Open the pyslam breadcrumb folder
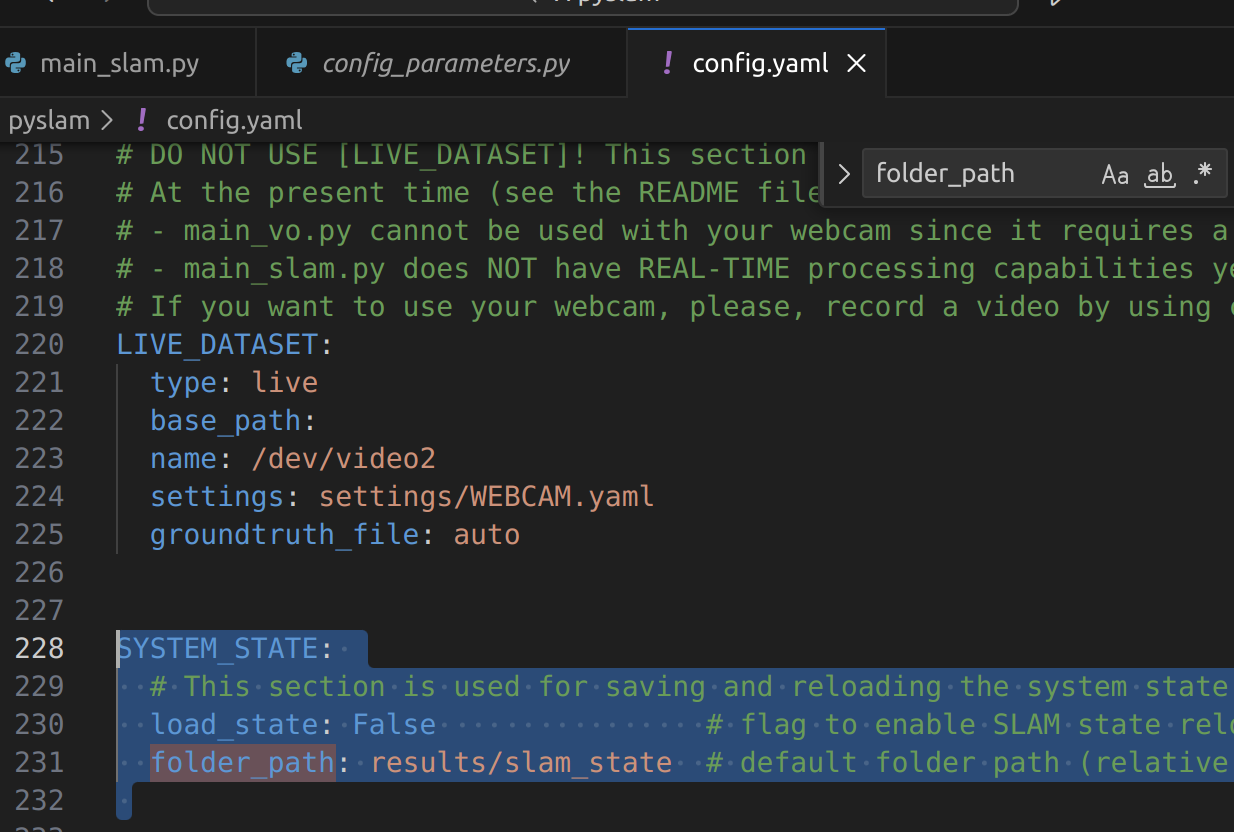Screen dimensions: 1234x832 pyautogui.click(x=49, y=121)
